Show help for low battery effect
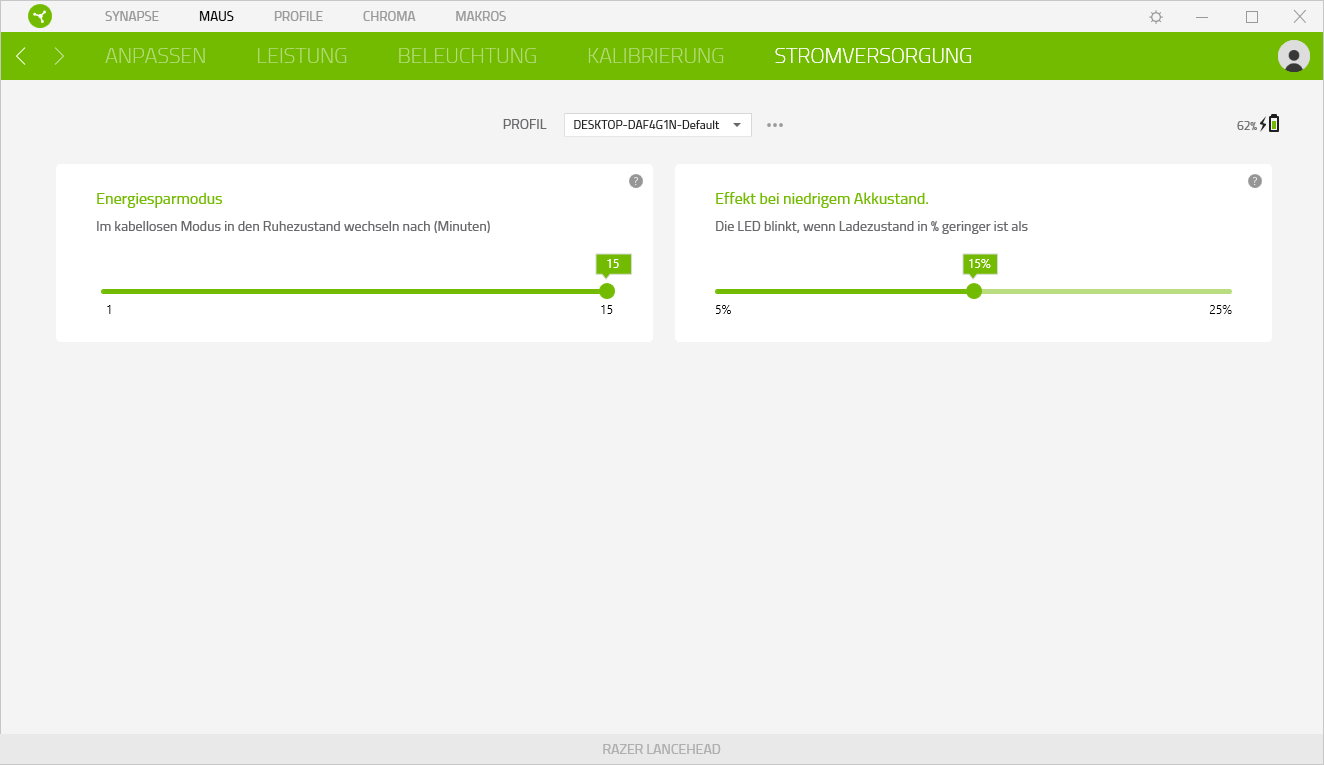Viewport: 1324px width, 765px height. tap(1254, 181)
